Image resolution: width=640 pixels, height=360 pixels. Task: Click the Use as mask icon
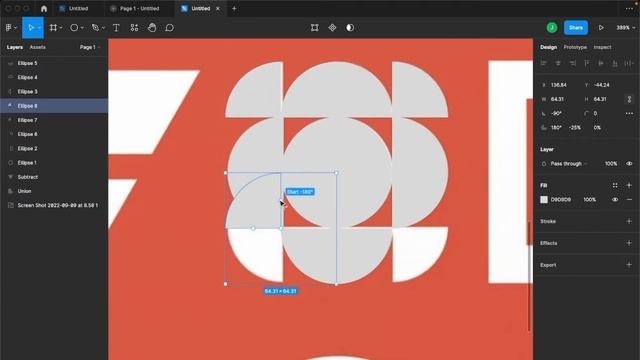[x=350, y=28]
